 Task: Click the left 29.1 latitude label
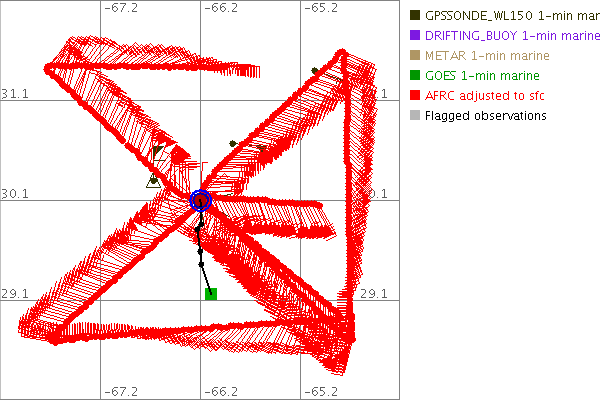click(x=14, y=294)
